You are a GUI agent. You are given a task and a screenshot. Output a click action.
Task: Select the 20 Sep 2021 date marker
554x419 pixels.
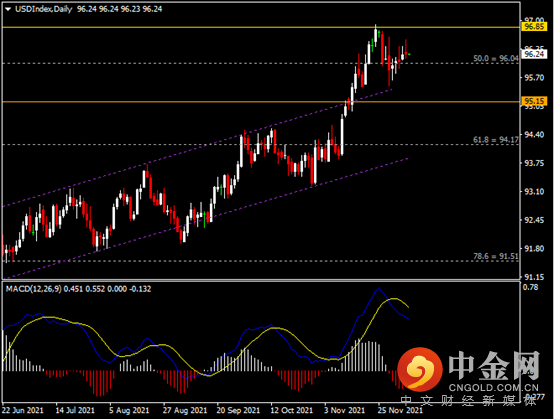point(238,411)
